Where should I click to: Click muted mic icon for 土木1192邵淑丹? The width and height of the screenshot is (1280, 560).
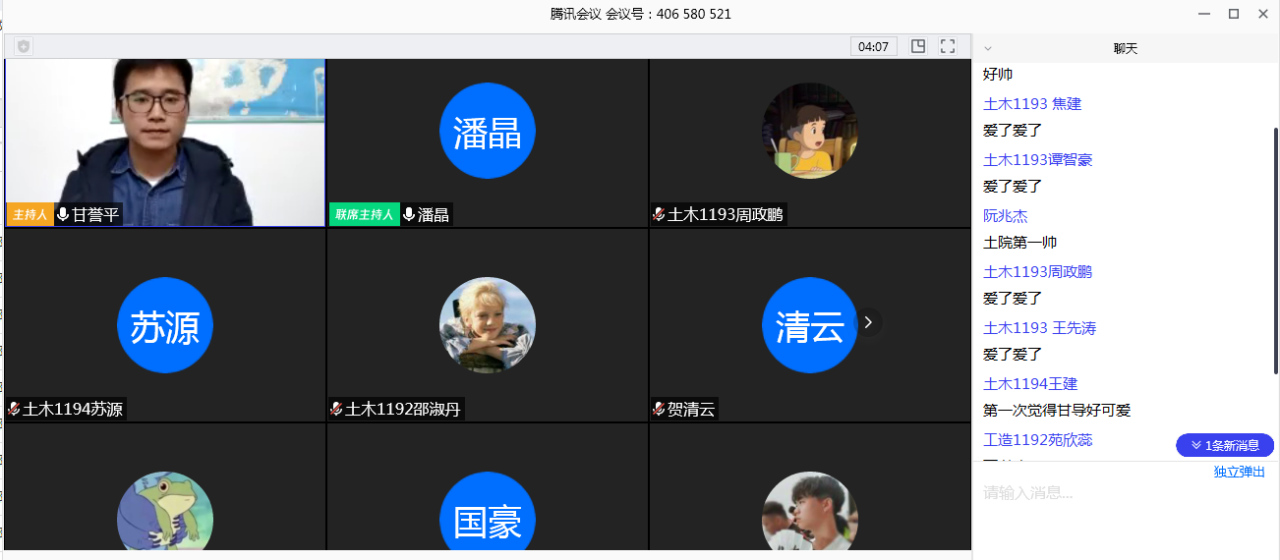click(x=336, y=409)
